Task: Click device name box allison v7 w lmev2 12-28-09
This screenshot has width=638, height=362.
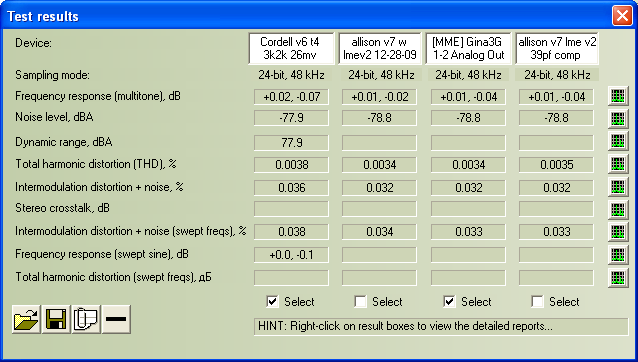Action: [380, 48]
